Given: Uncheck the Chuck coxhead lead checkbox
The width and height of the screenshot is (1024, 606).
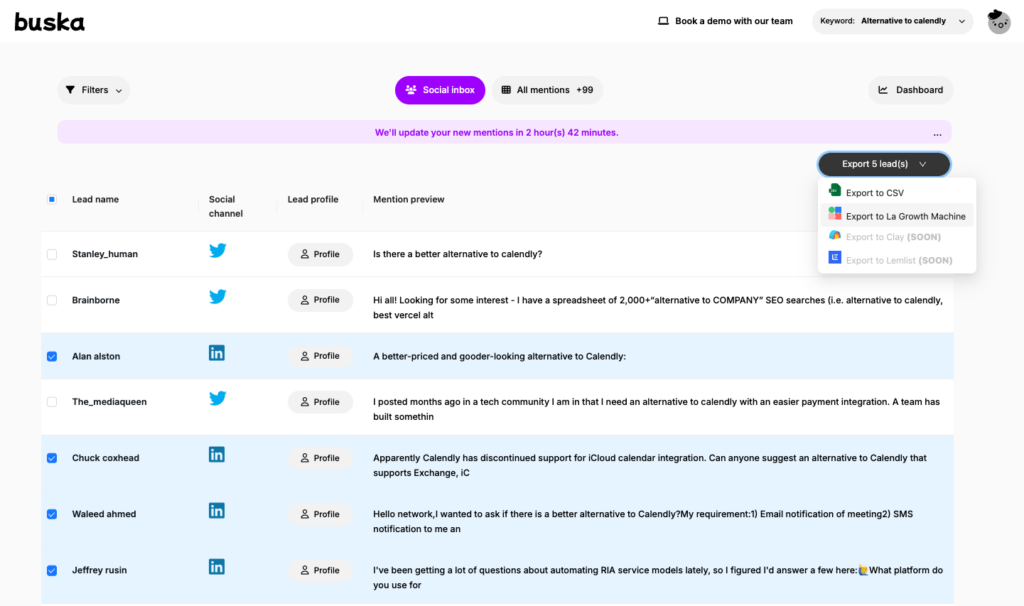Looking at the screenshot, I should tap(52, 458).
